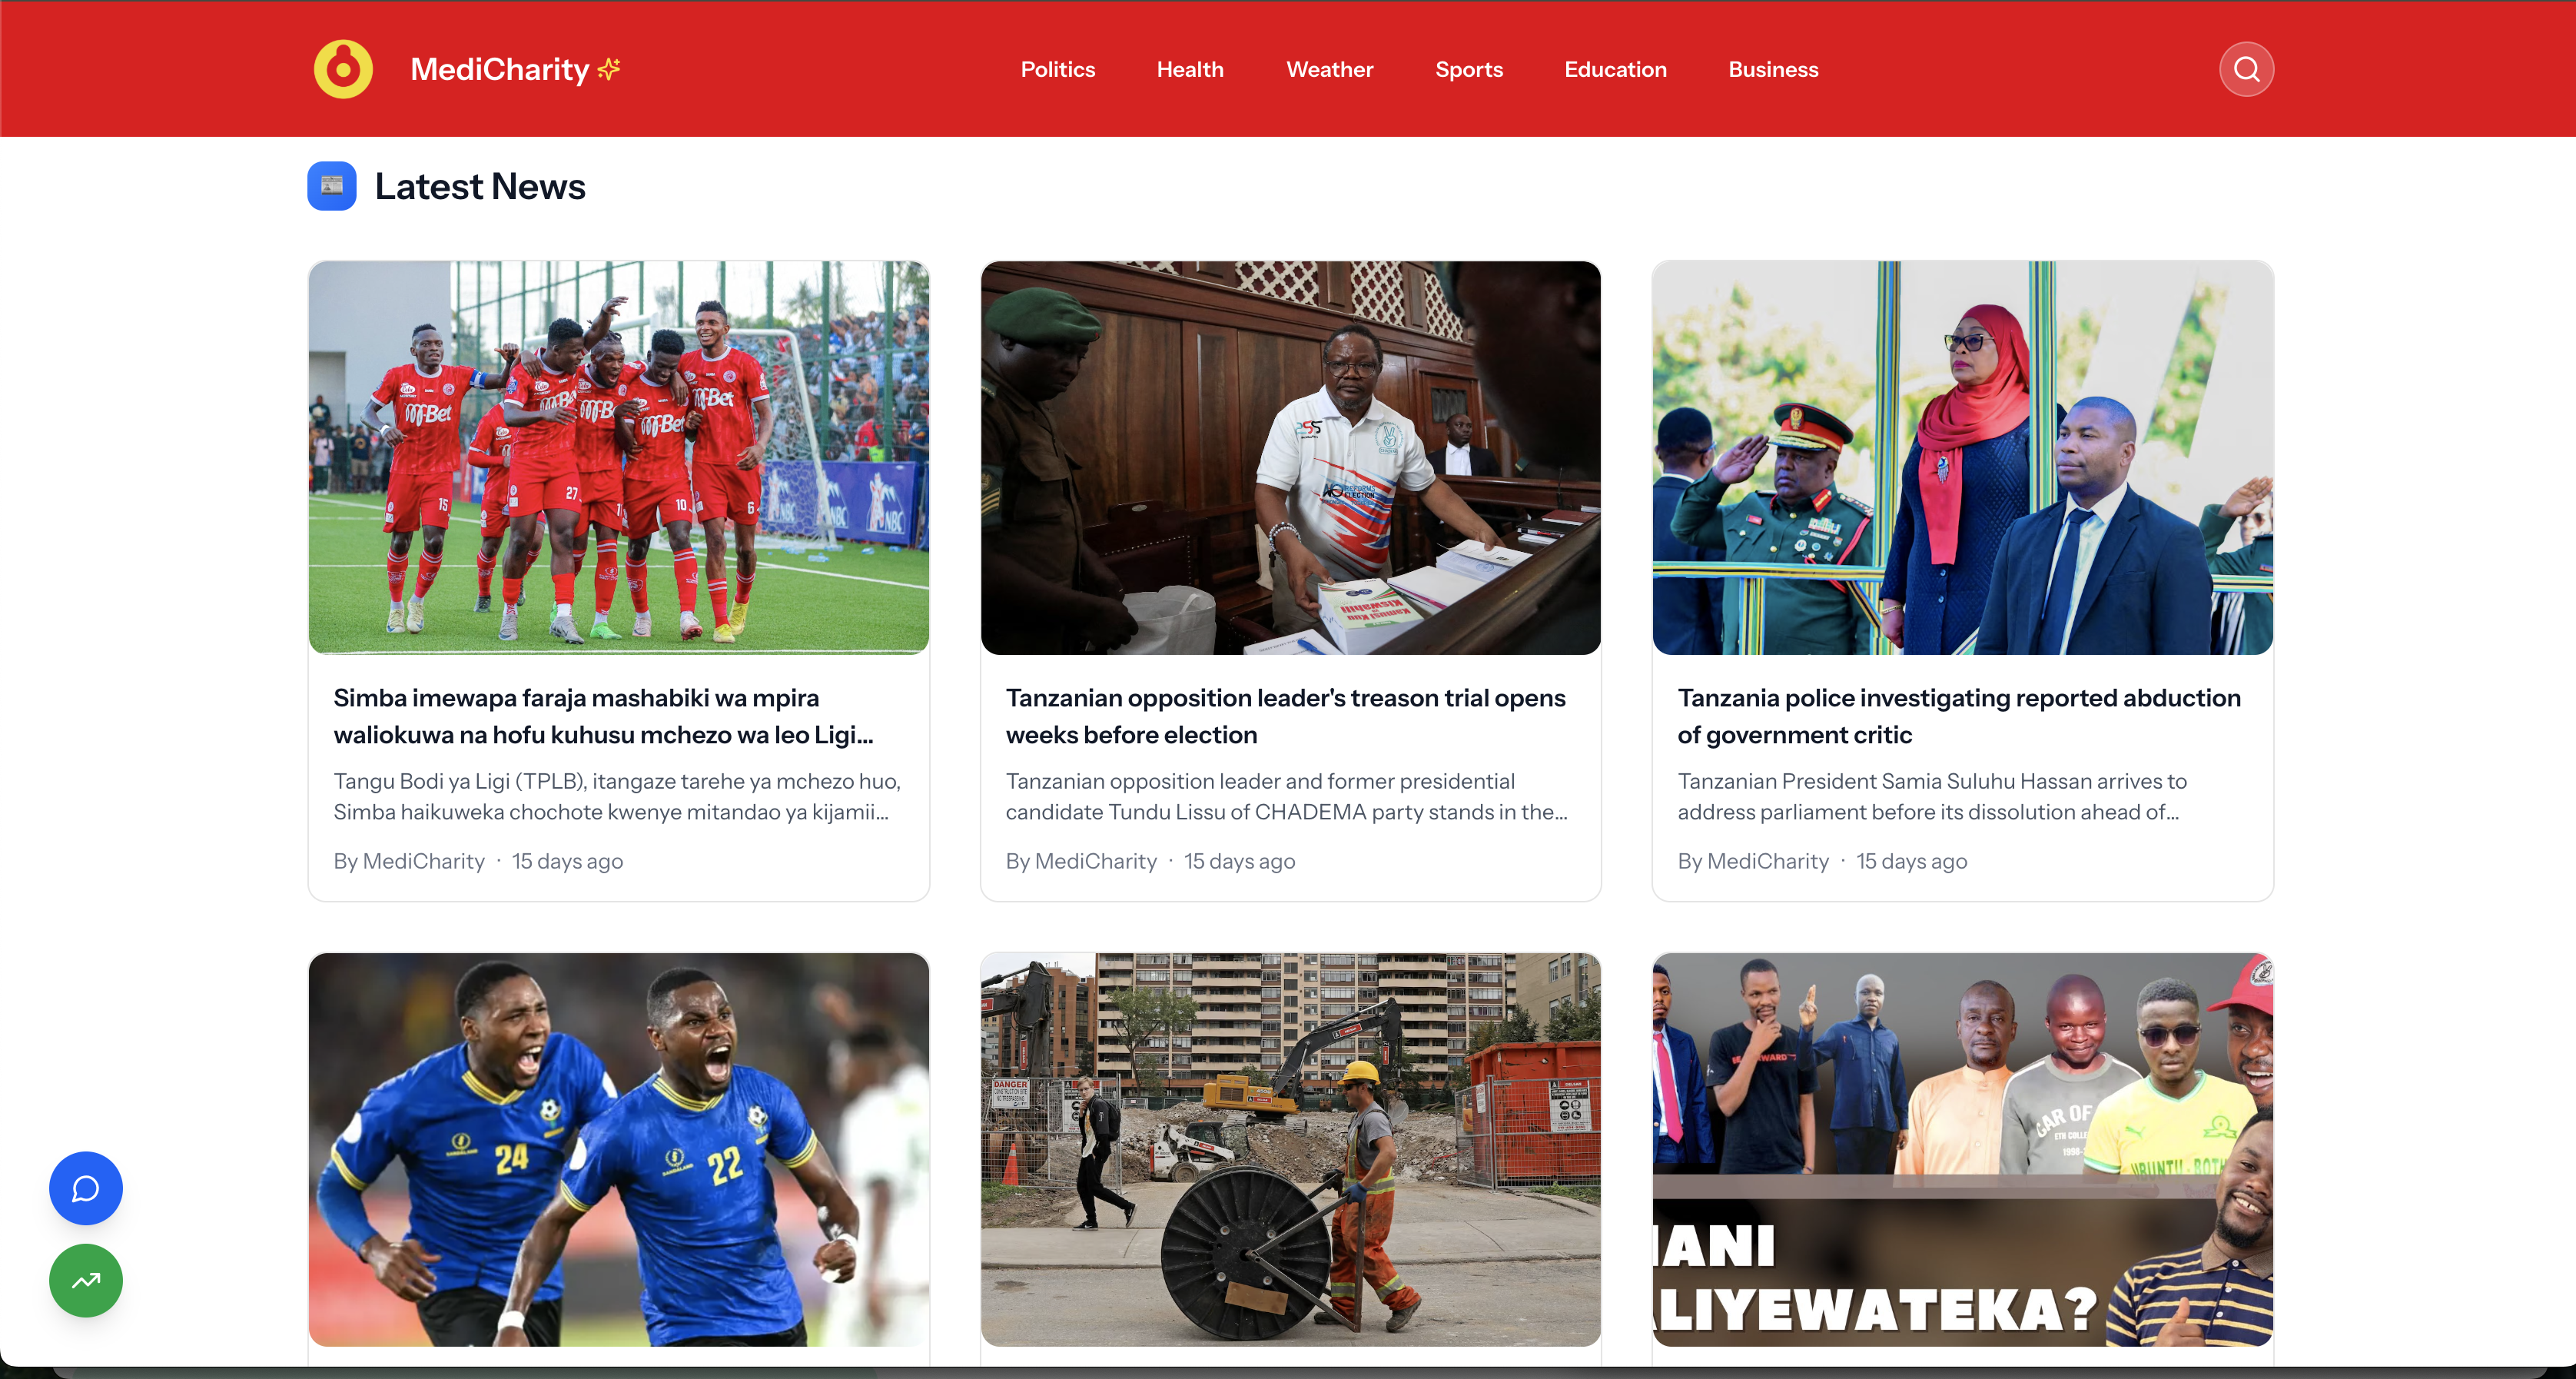Screen dimensions: 2576x1379
Task: Open the Politics menu item
Action: 1058,69
